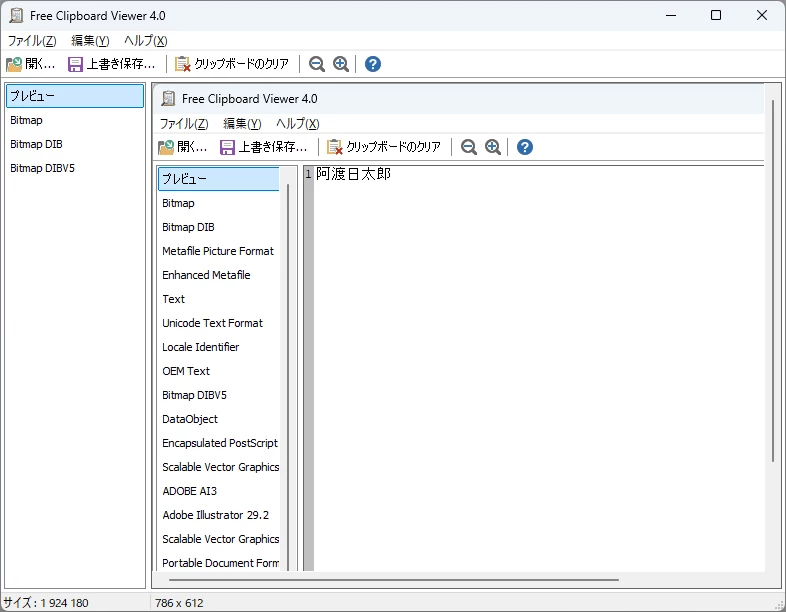Click the Text entry in the previewed list
The width and height of the screenshot is (786, 612).
tap(173, 299)
